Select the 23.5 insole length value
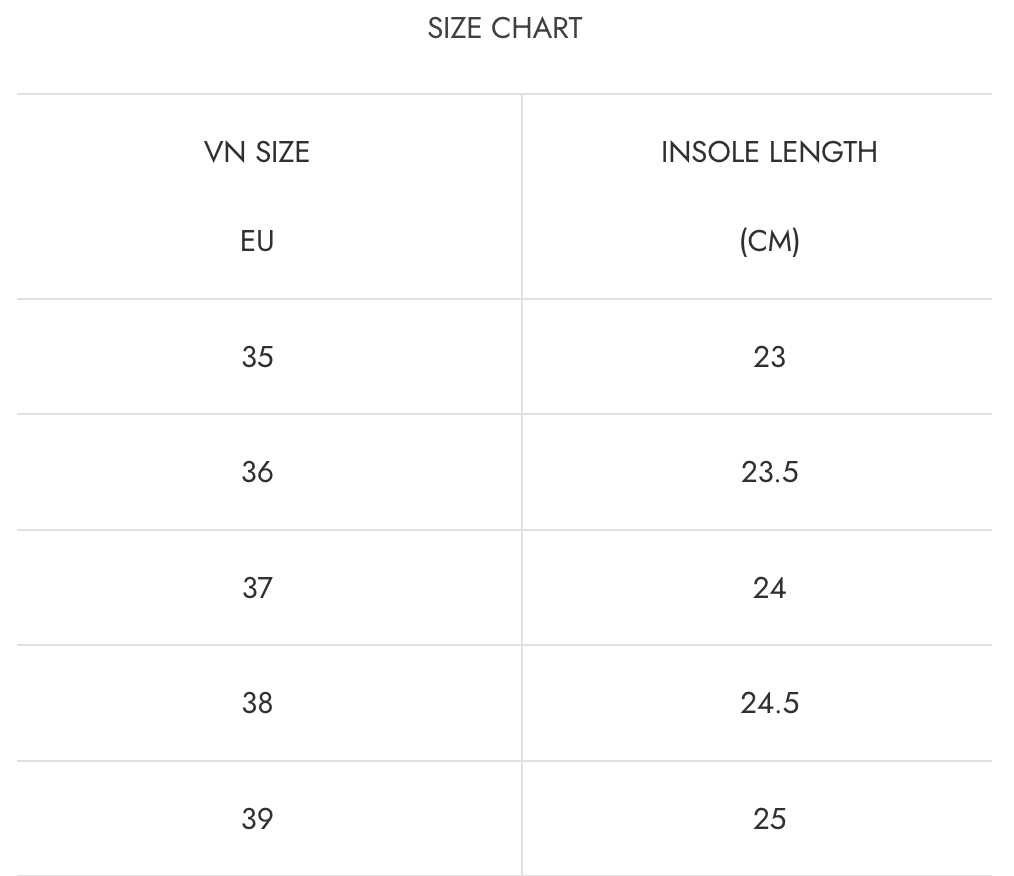 point(769,472)
